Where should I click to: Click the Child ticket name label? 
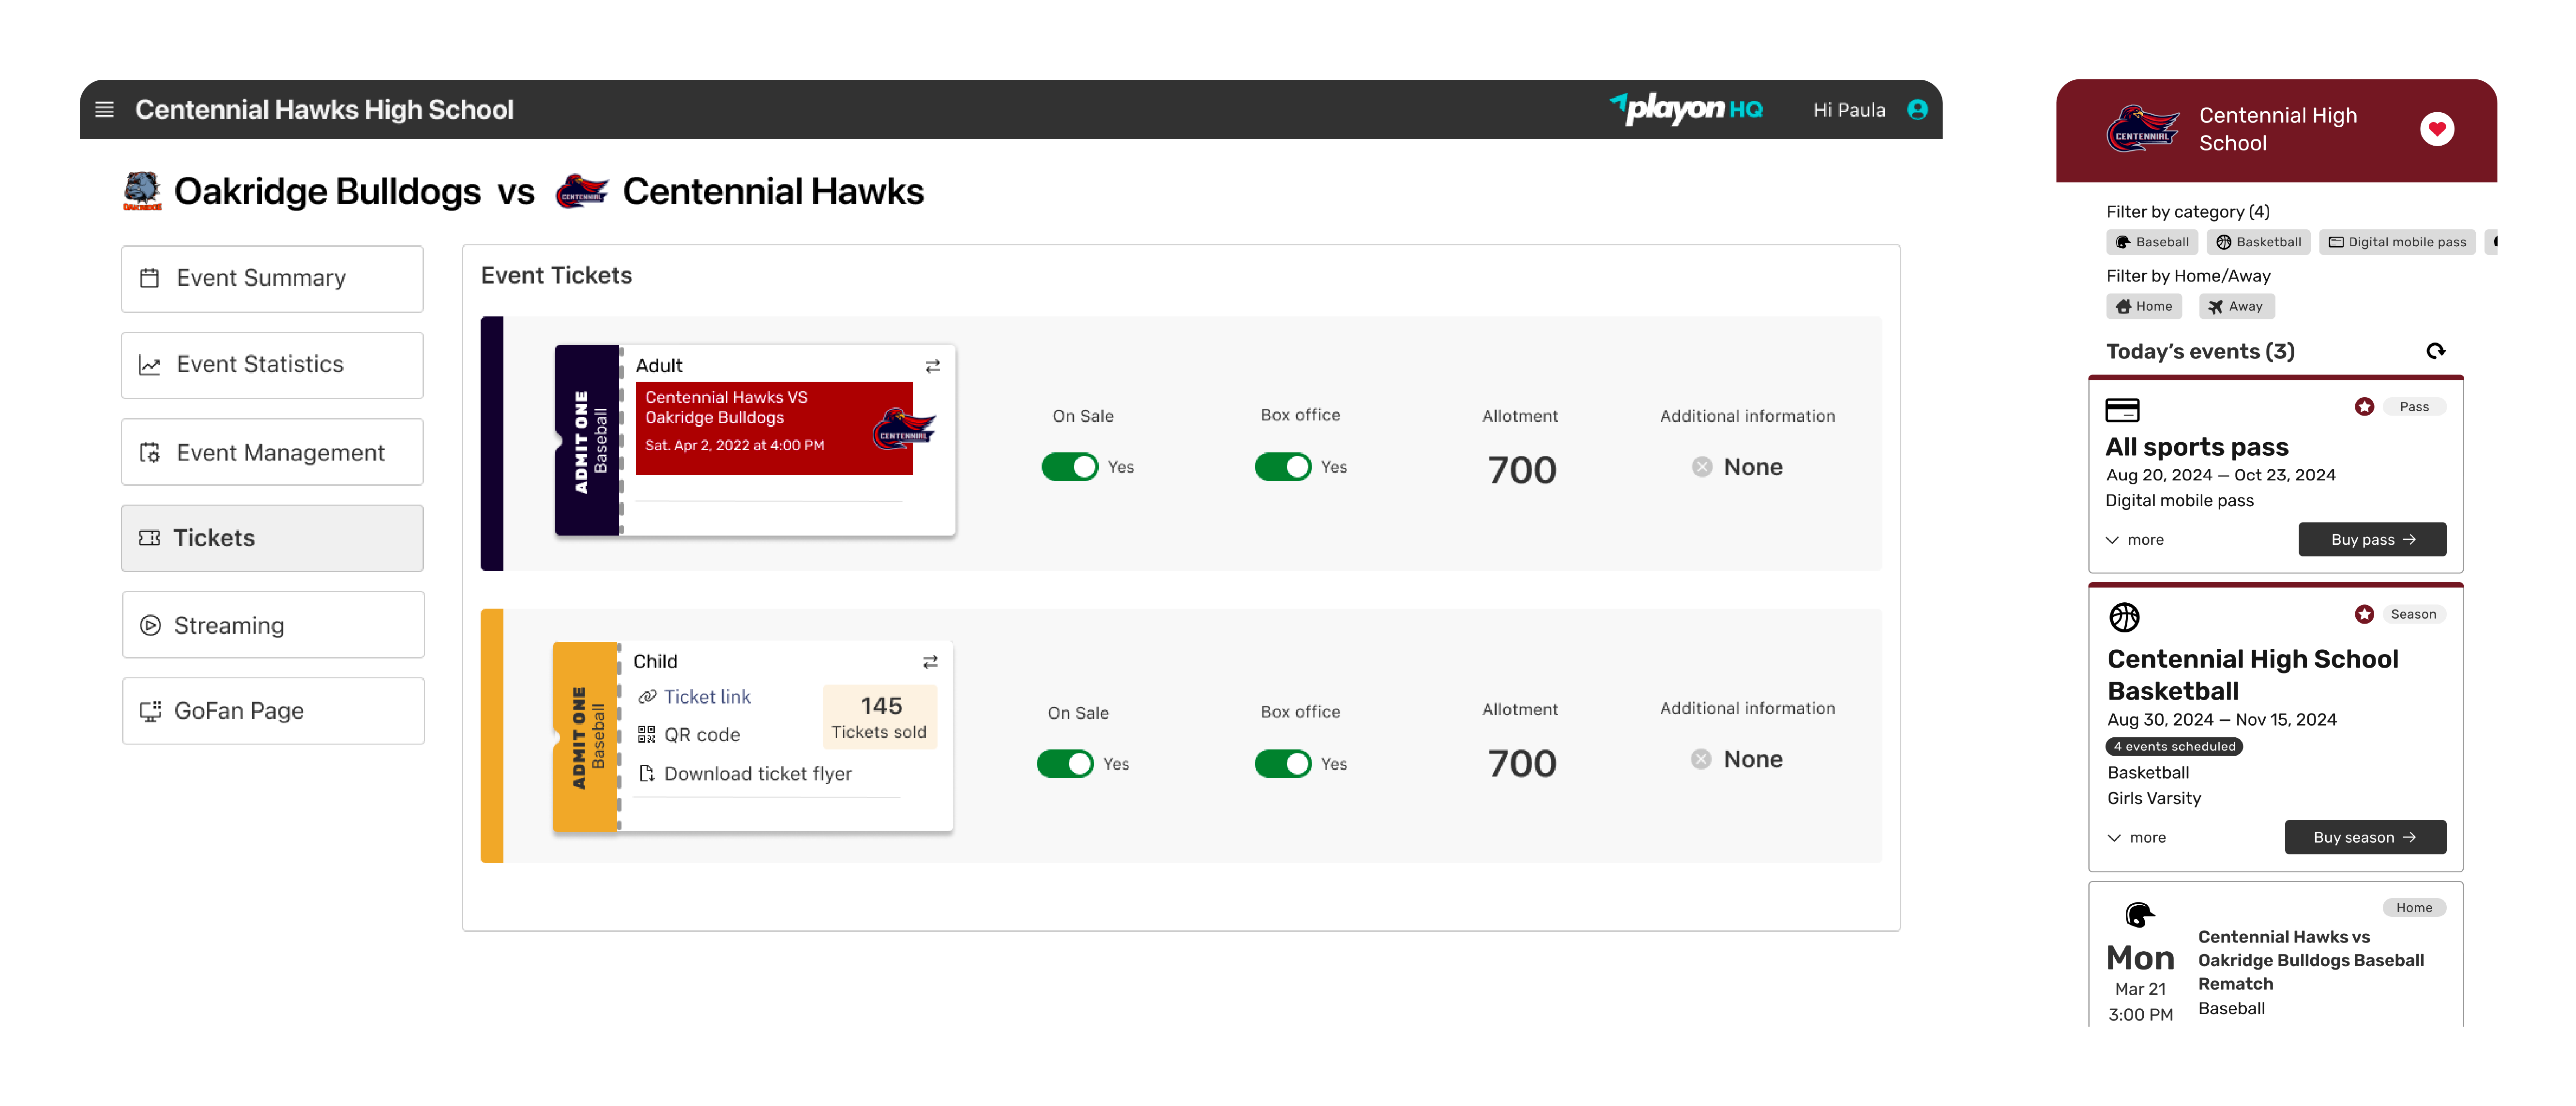pos(655,661)
